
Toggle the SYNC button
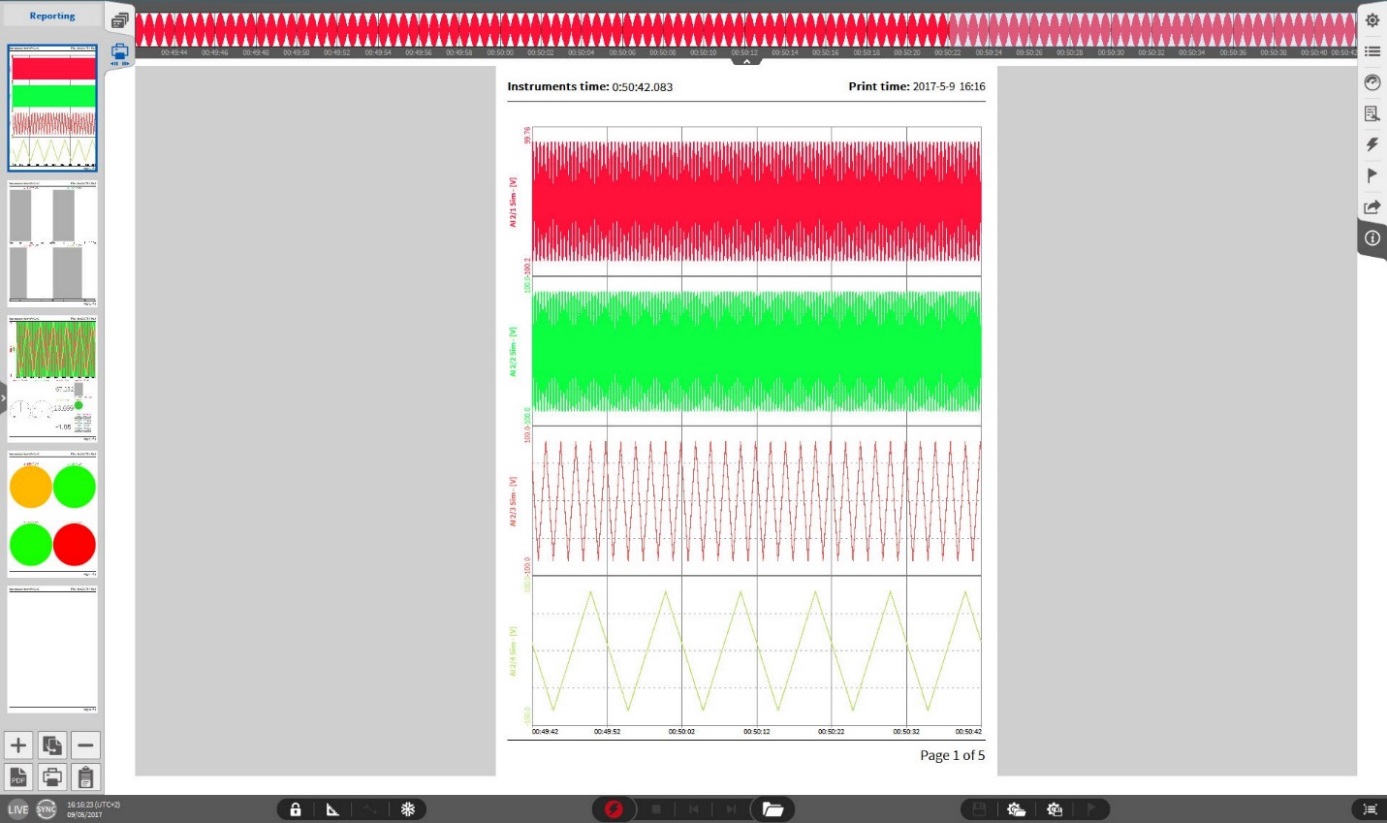click(46, 809)
